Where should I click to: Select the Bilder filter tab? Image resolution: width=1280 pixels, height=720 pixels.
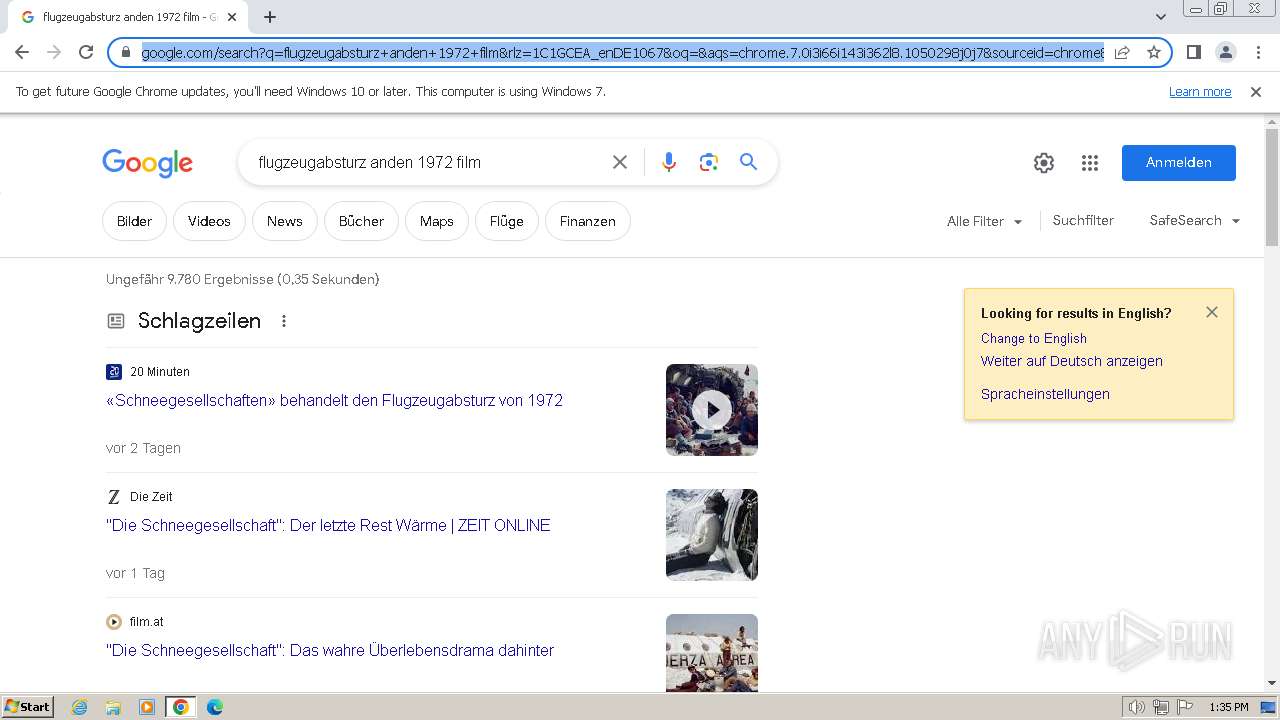pyautogui.click(x=134, y=221)
